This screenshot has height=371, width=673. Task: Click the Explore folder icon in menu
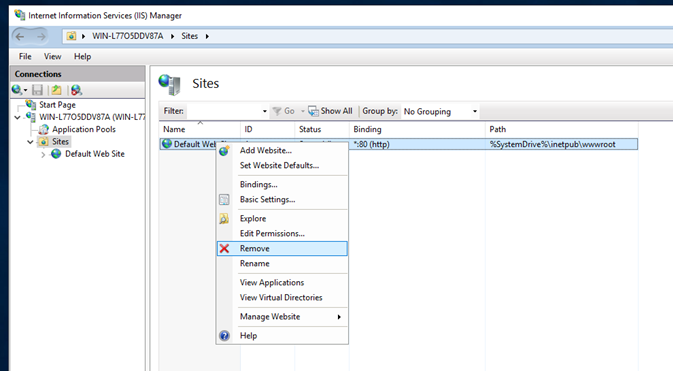coord(224,219)
